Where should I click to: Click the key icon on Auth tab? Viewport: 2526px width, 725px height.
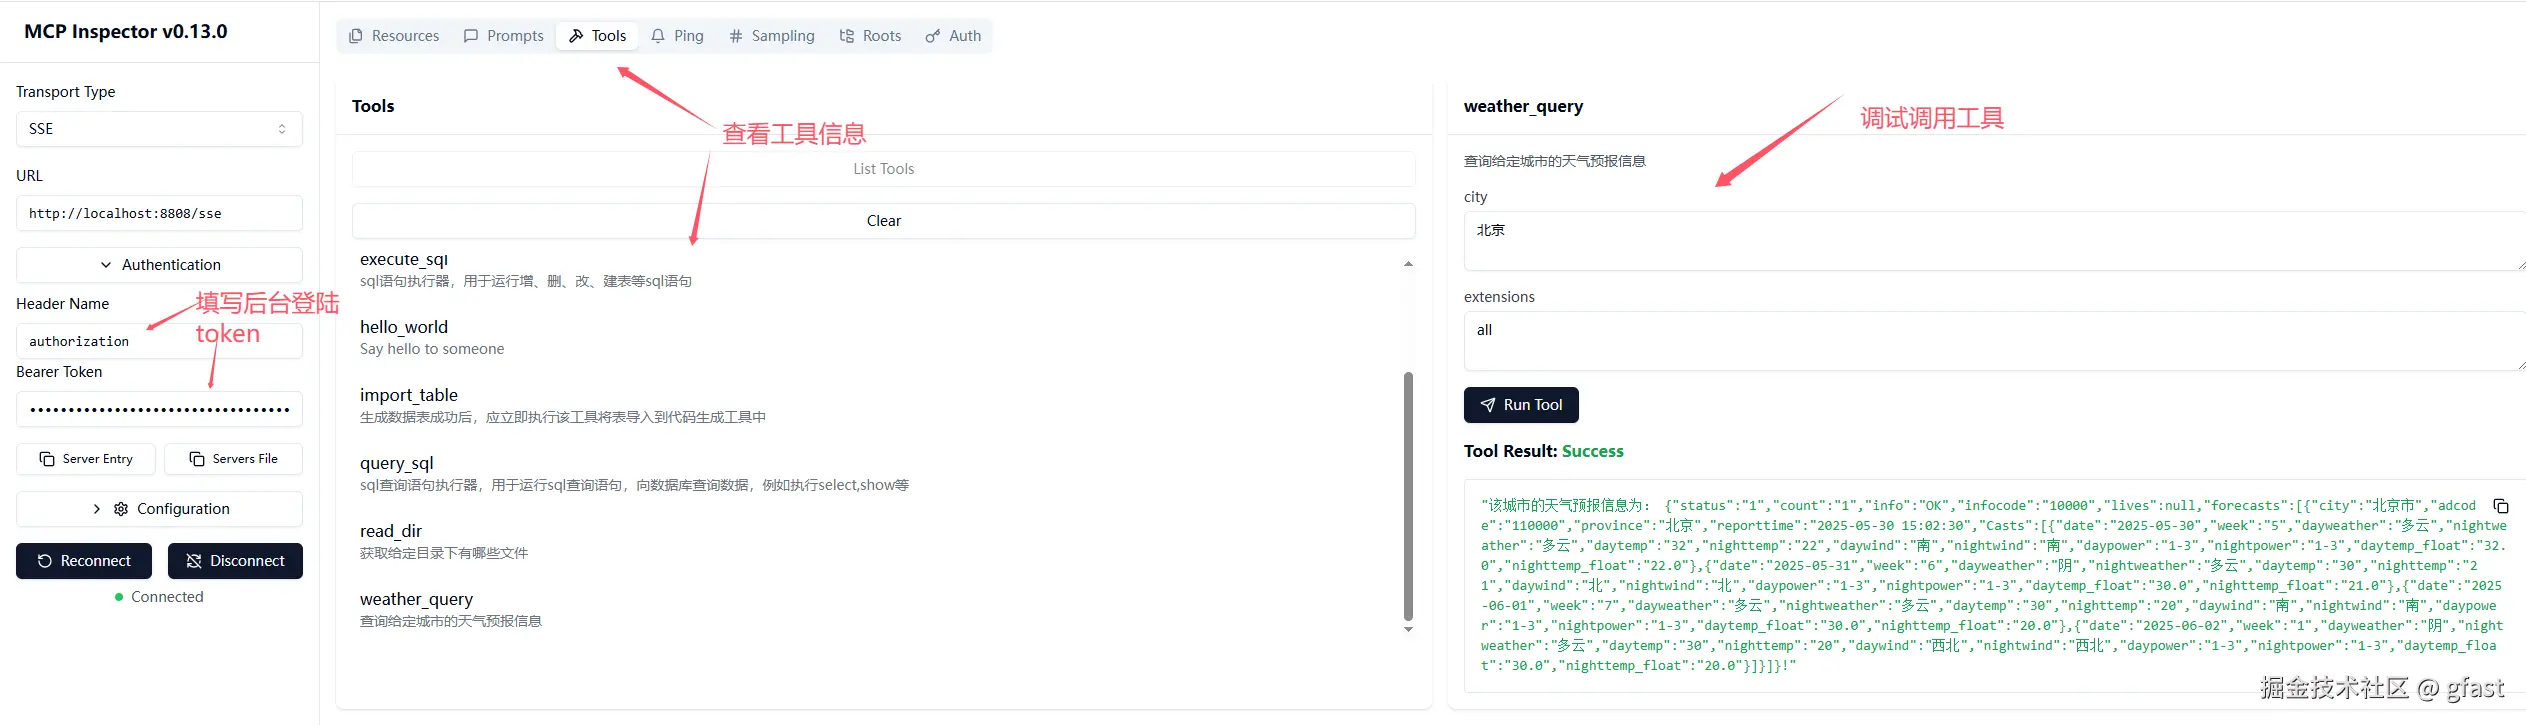[933, 36]
